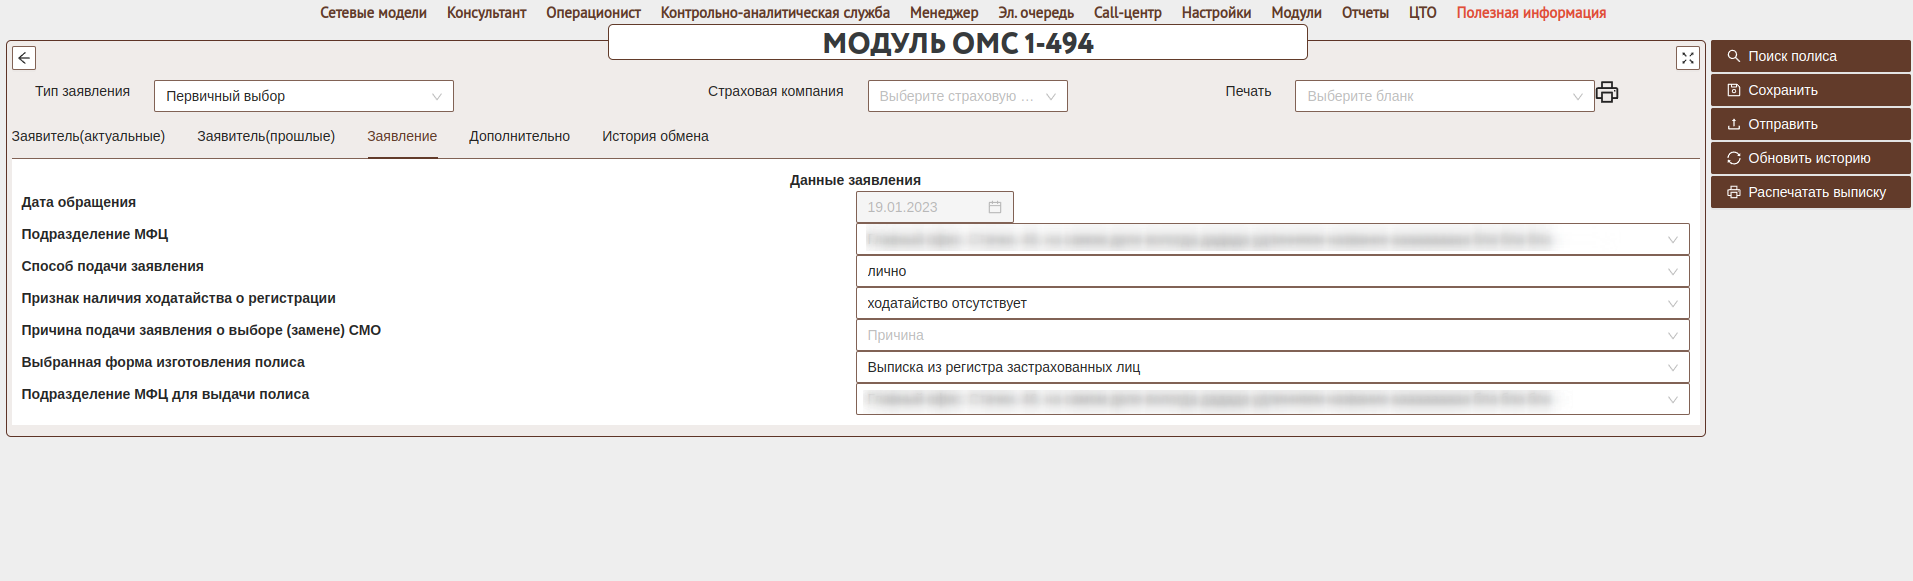Click Поиск полиса search button
Screen dimensions: 1913x581
pos(1810,56)
